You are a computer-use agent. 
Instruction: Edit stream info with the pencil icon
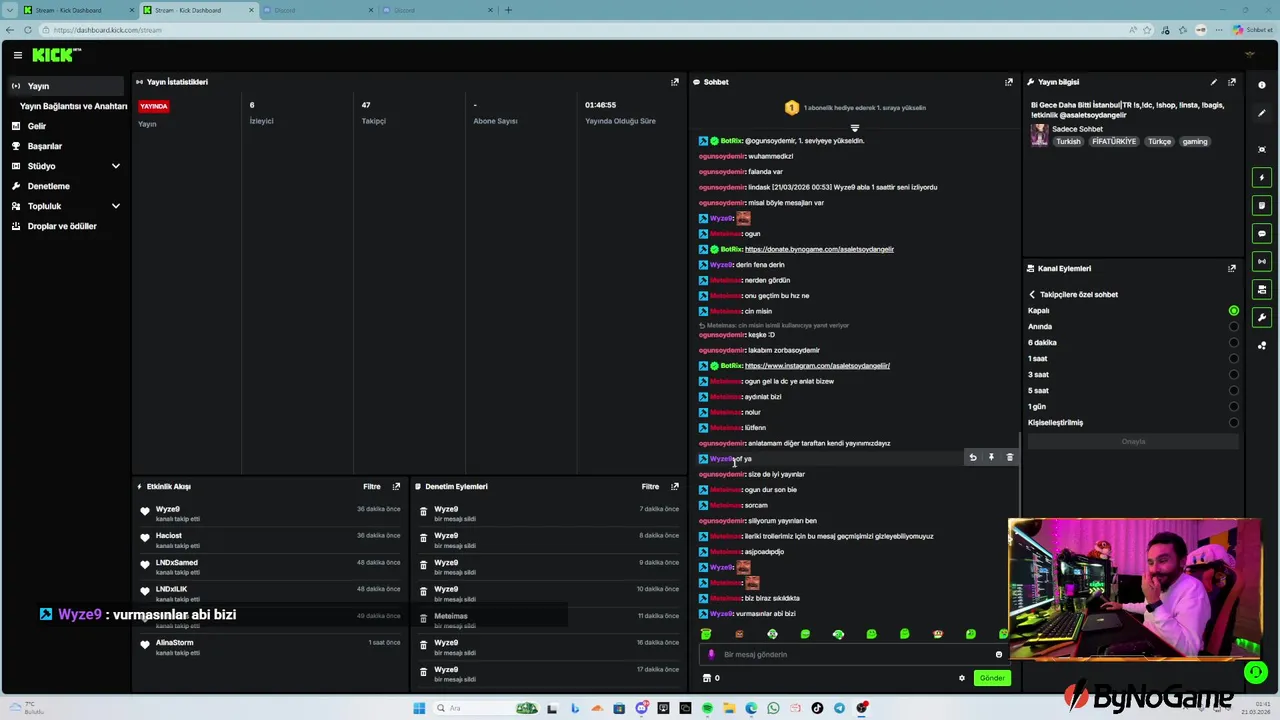coord(1214,82)
